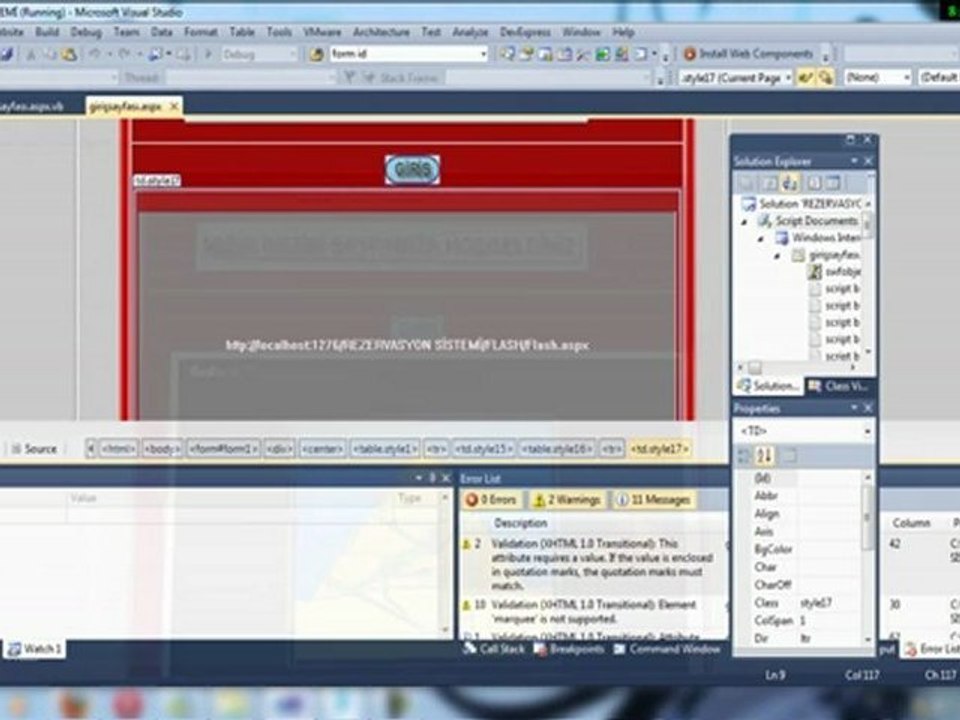Click the warning icon on the marquee row
The height and width of the screenshot is (720, 960).
(x=466, y=605)
